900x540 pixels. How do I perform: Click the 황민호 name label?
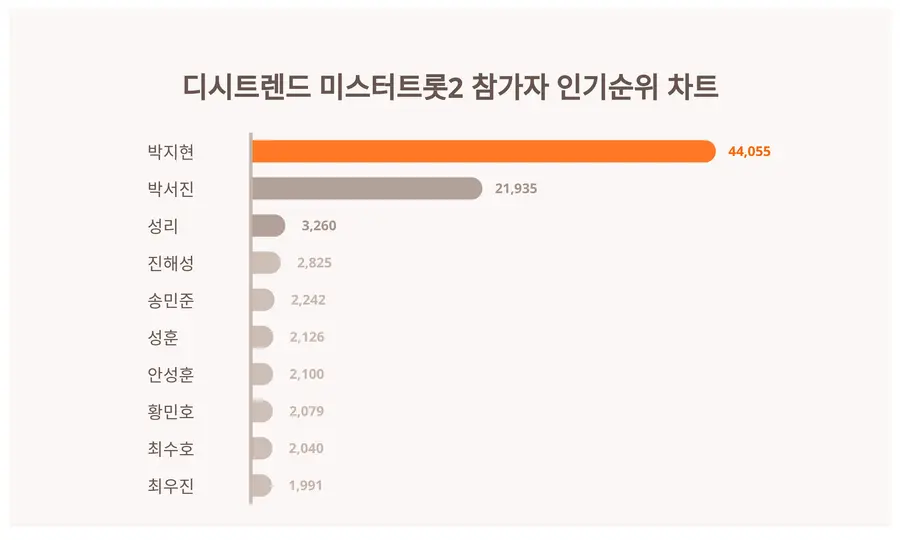[x=170, y=411]
